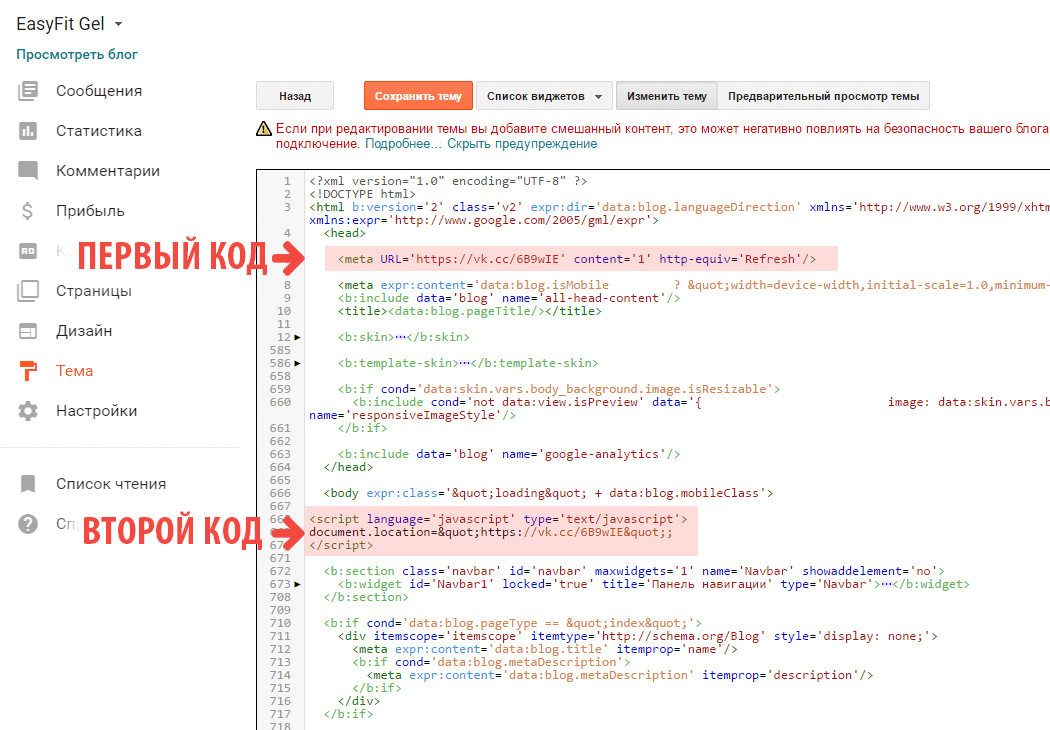Open the EasyFit Gel blog dropdown

point(119,24)
